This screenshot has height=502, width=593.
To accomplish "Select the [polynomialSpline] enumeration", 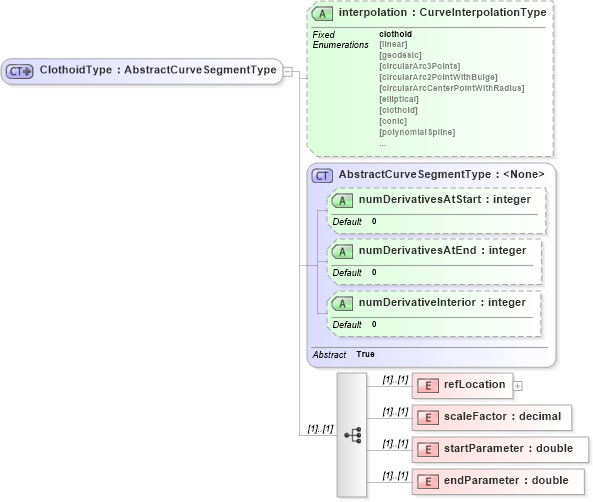I will pos(417,132).
